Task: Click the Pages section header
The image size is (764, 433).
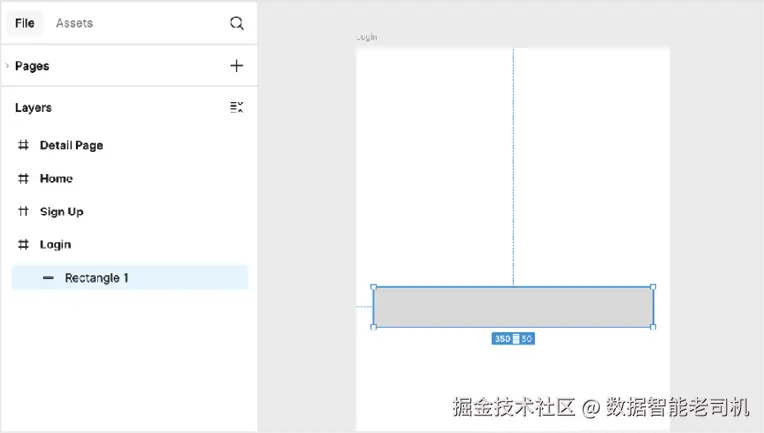Action: point(32,66)
